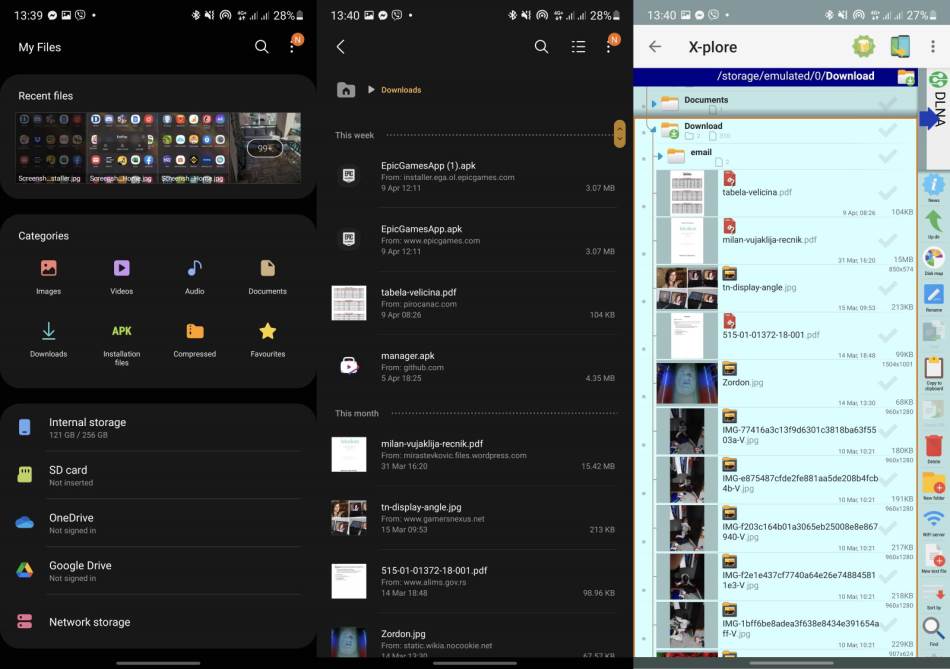The width and height of the screenshot is (950, 669).
Task: Open Favourites category
Action: coord(267,340)
